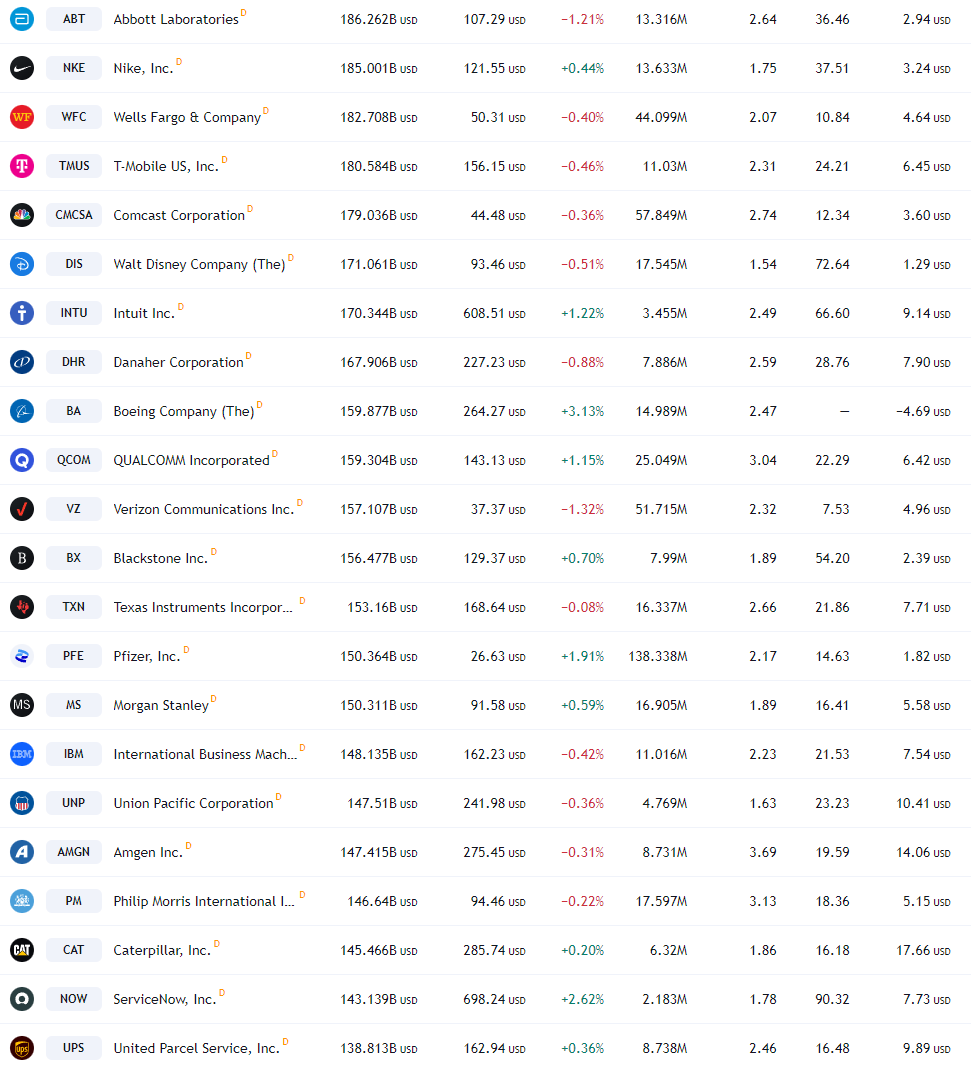Open the WFC ticker symbol

tap(74, 117)
